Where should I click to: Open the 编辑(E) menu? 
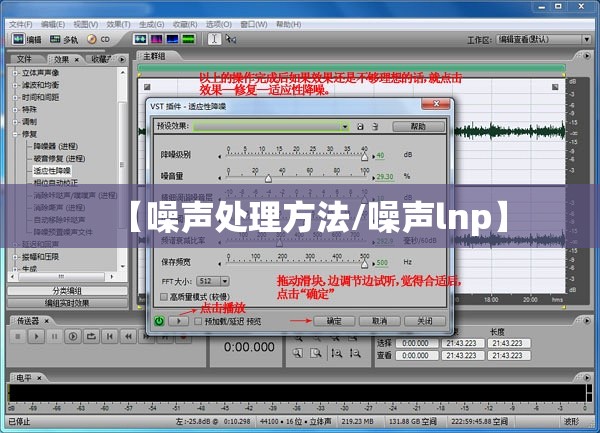pyautogui.click(x=53, y=24)
